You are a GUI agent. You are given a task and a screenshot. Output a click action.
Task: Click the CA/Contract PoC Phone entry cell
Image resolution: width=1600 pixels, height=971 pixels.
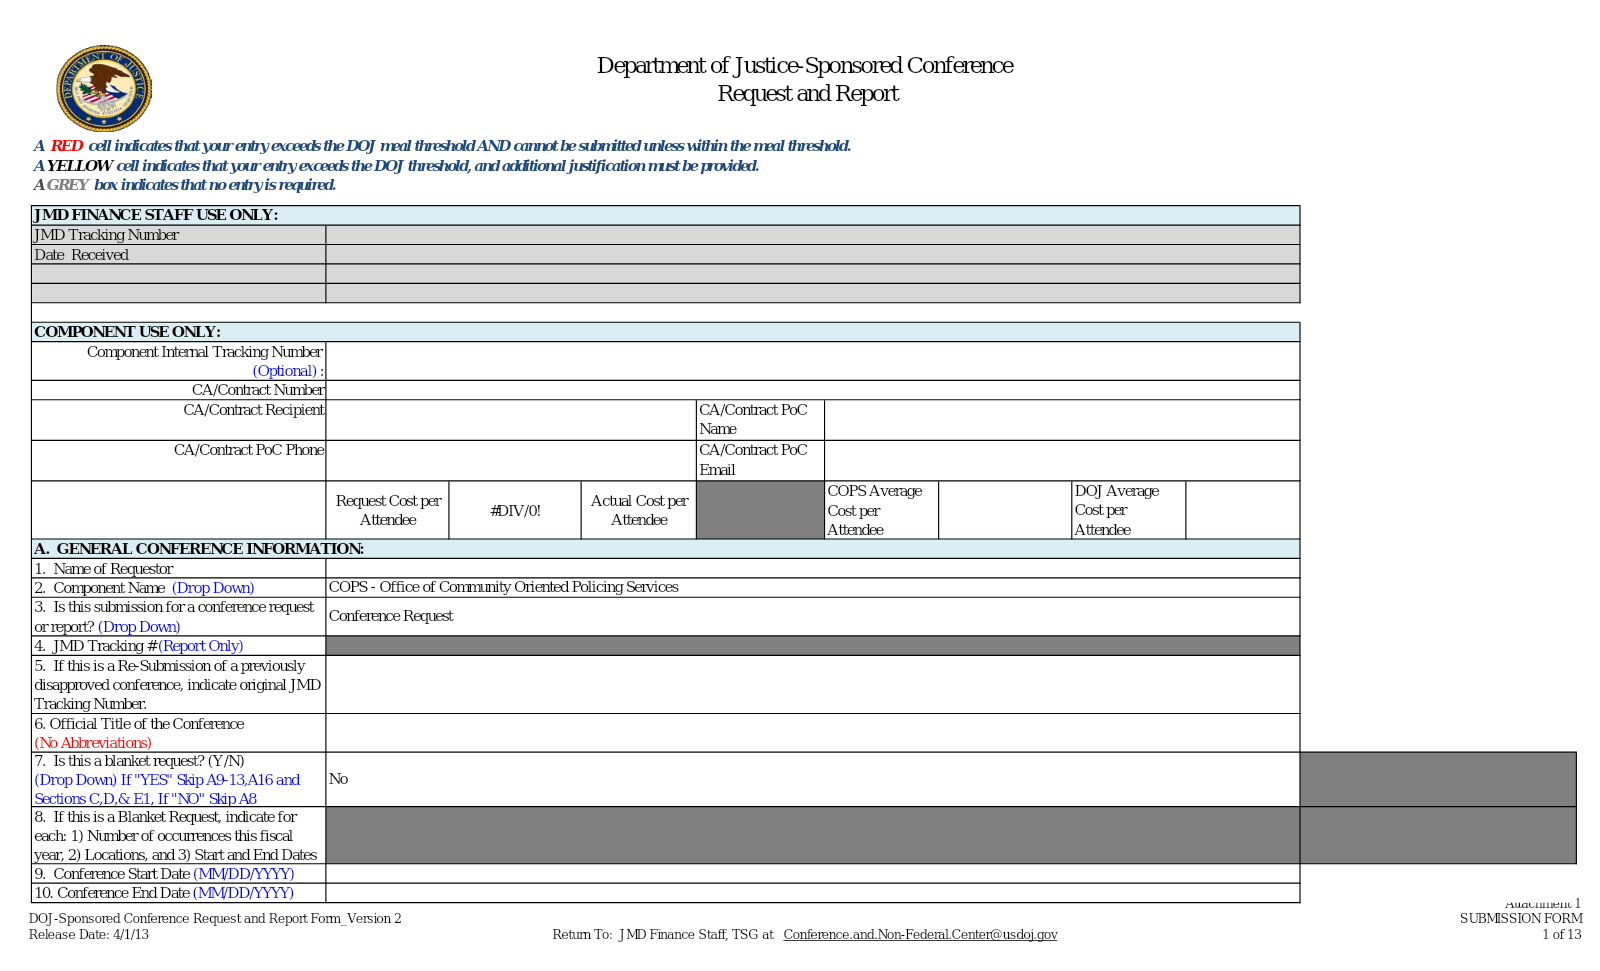pyautogui.click(x=511, y=460)
